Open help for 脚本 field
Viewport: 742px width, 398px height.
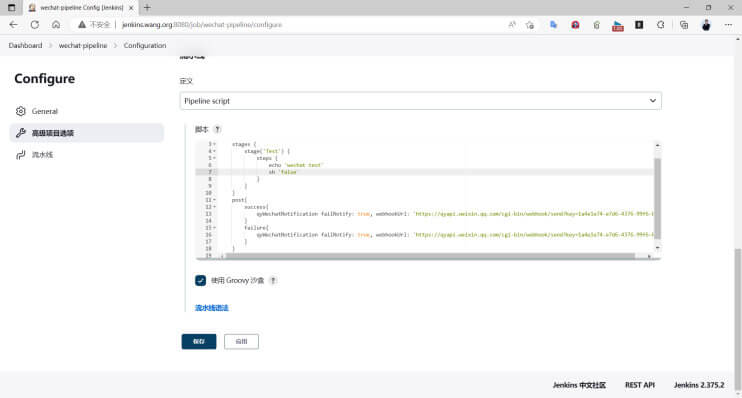coord(217,129)
